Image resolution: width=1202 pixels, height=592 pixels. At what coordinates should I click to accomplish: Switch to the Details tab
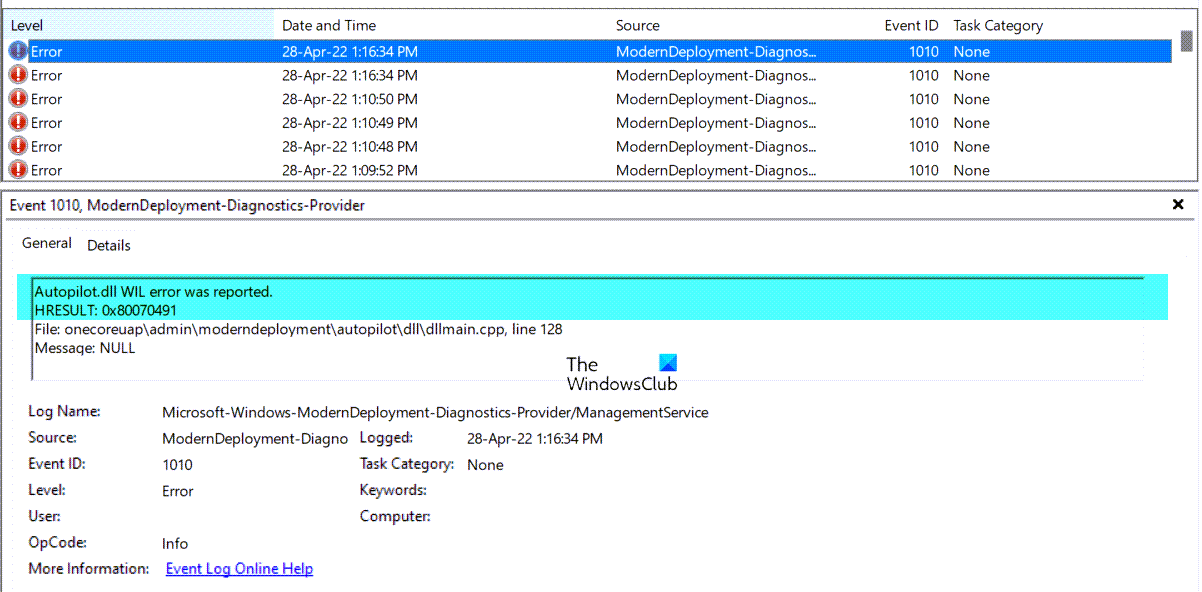pos(109,245)
